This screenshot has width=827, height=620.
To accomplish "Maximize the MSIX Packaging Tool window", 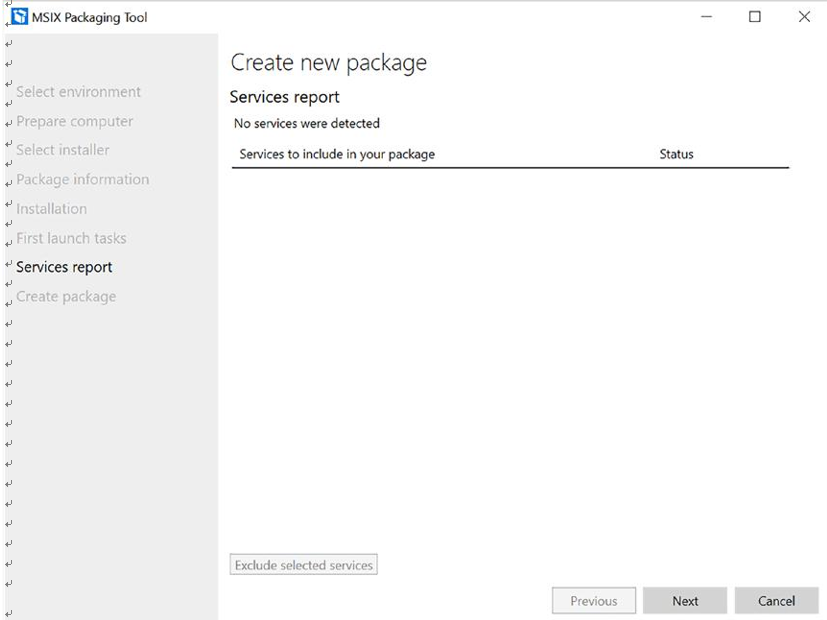I will click(x=755, y=17).
